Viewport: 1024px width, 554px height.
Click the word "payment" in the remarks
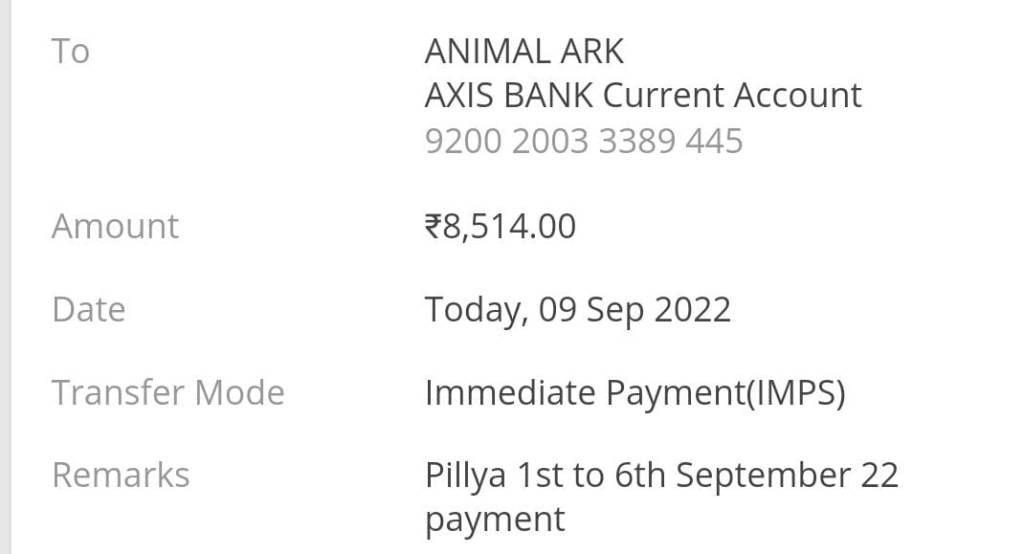click(495, 520)
